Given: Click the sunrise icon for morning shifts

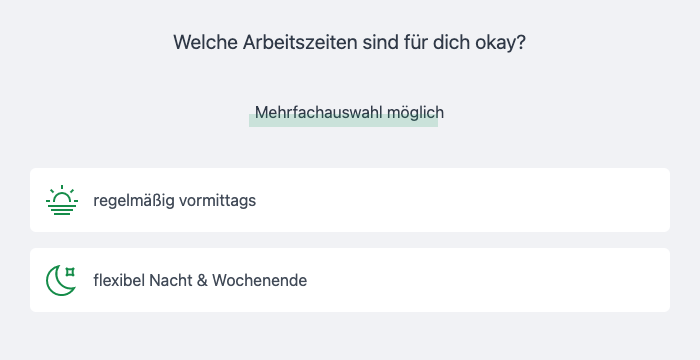Looking at the screenshot, I should pos(62,200).
